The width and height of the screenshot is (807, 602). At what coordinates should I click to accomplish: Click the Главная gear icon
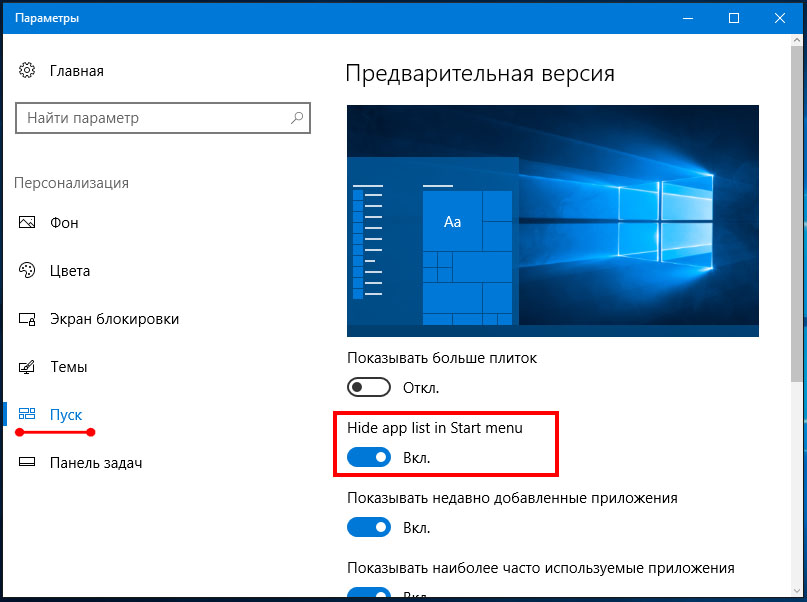pyautogui.click(x=27, y=70)
